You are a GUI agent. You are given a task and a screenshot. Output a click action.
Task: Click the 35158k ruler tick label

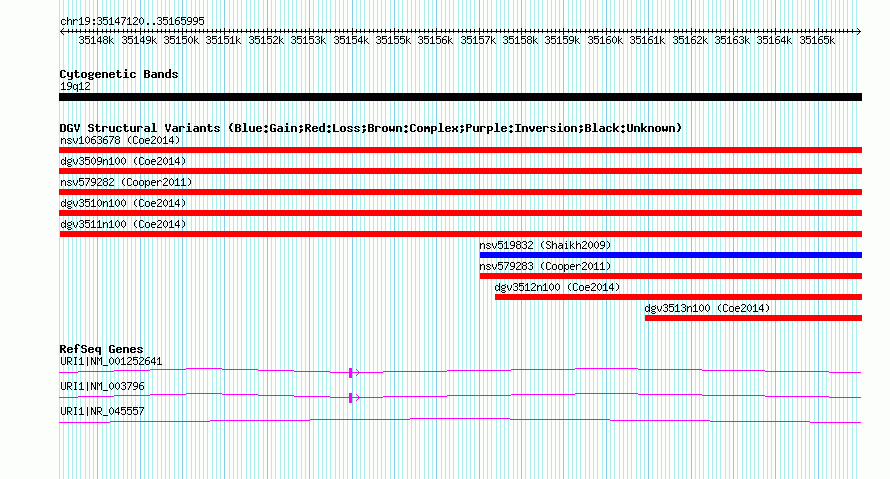point(520,40)
